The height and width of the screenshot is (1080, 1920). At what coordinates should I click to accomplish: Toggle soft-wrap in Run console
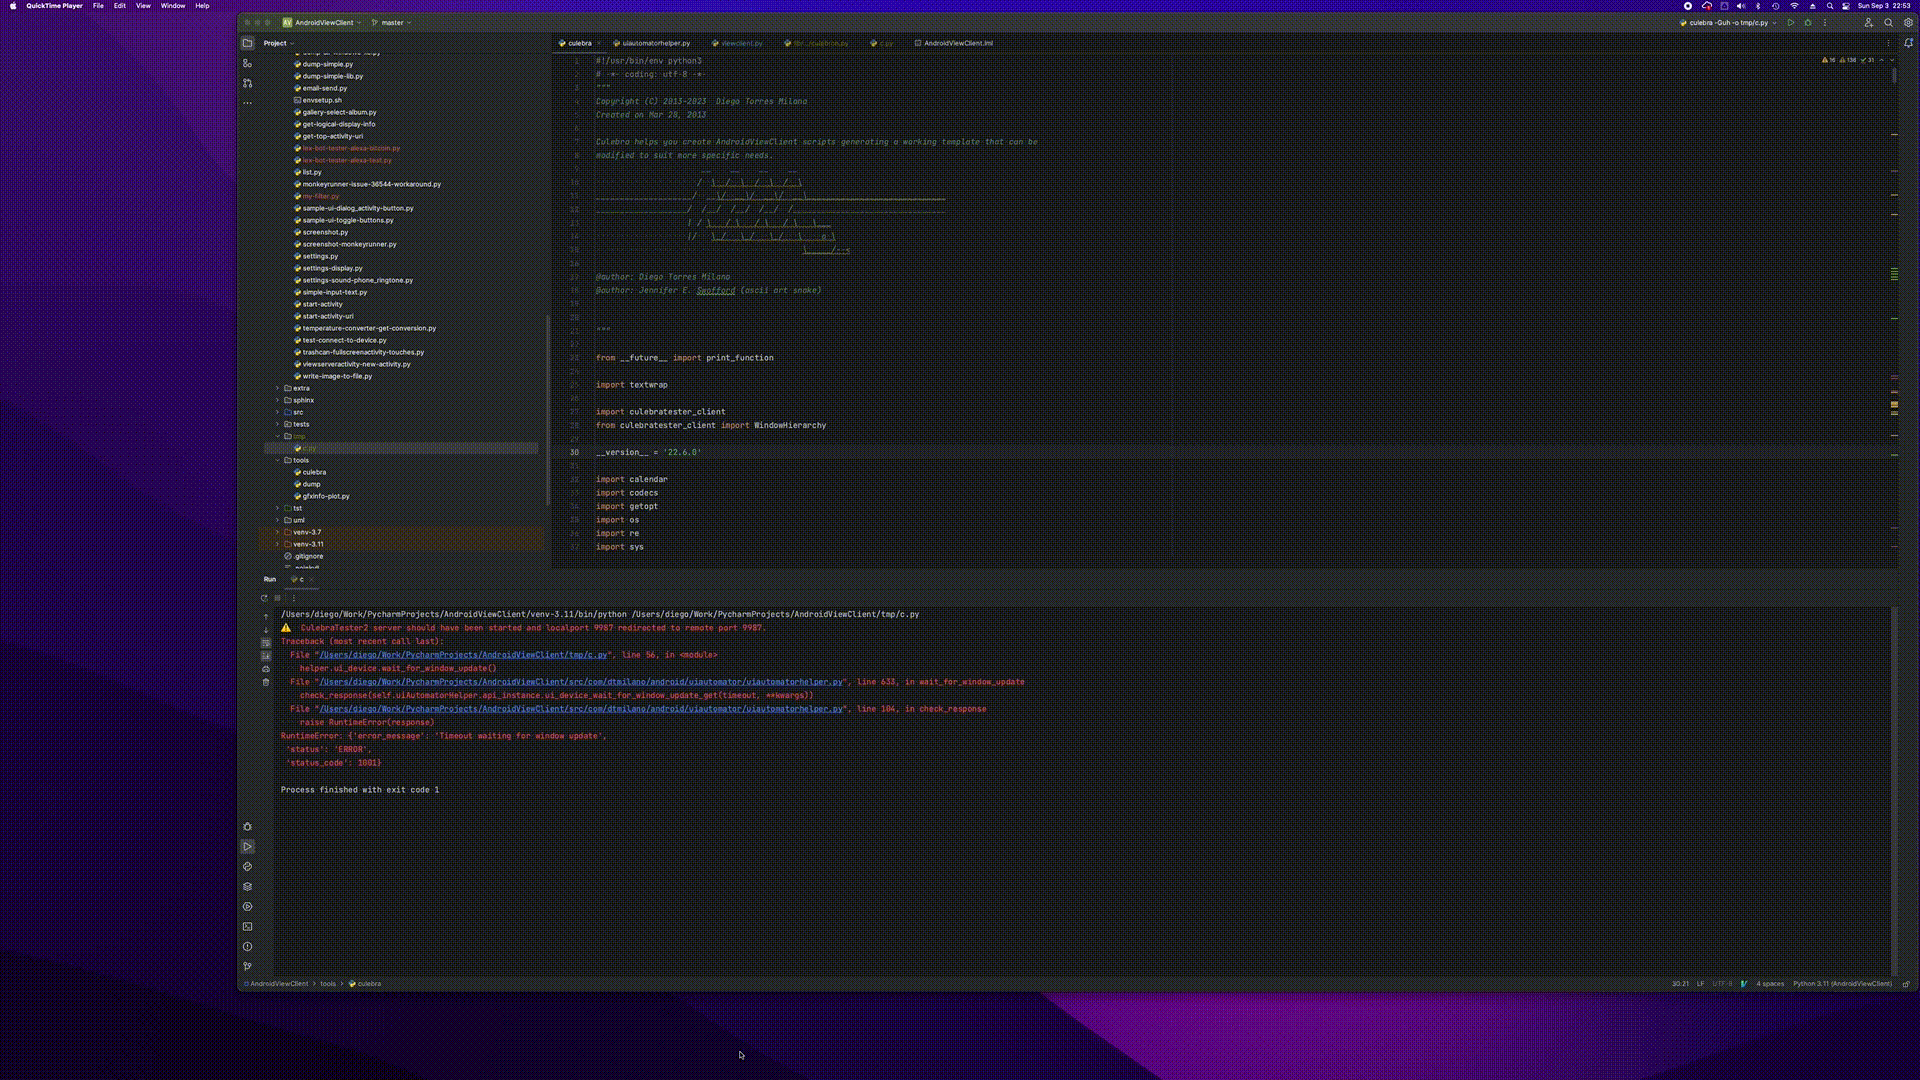point(266,643)
